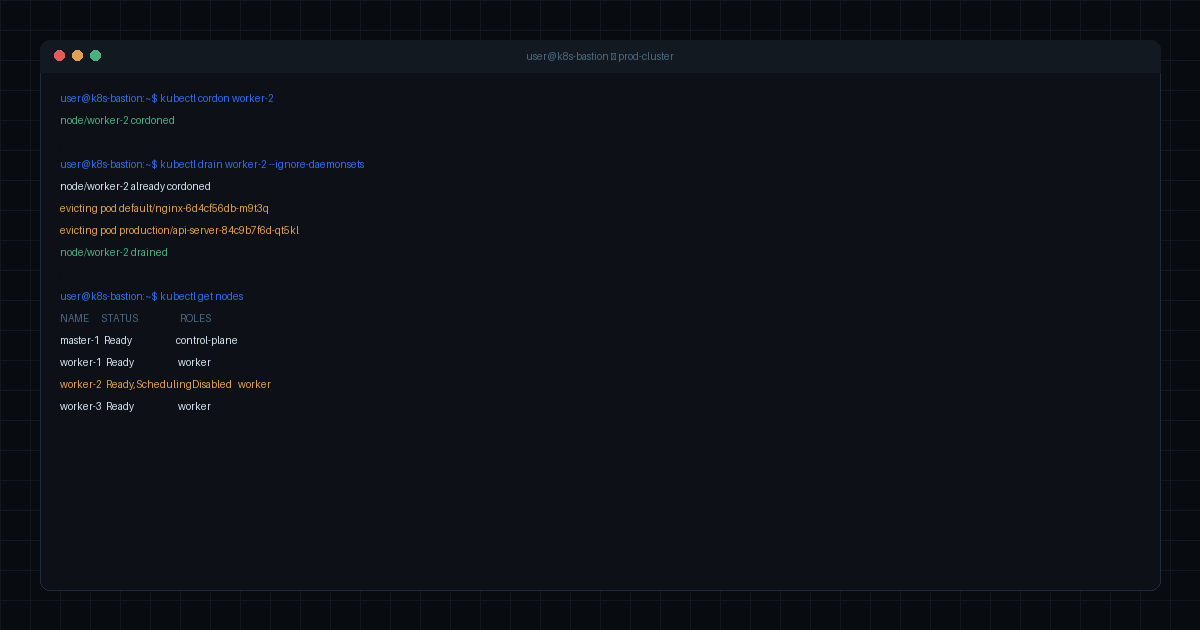
Task: Click the evicting pod default/nginx line
Action: pyautogui.click(x=164, y=208)
